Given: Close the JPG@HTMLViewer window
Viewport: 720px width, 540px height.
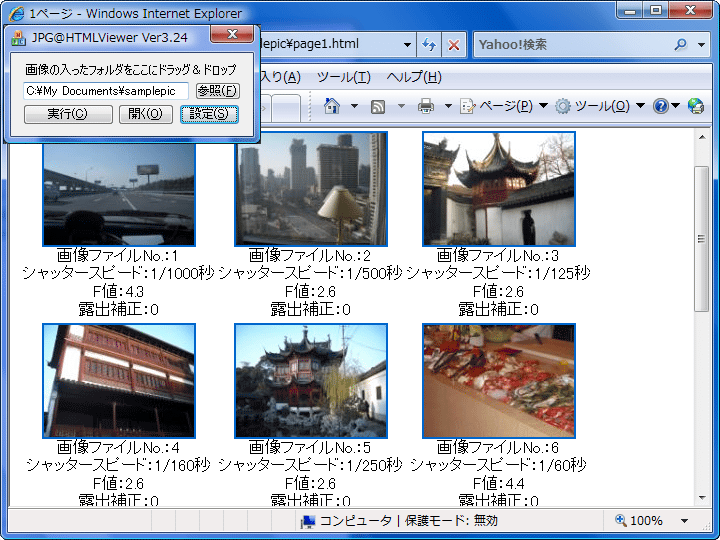Looking at the screenshot, I should (232, 34).
